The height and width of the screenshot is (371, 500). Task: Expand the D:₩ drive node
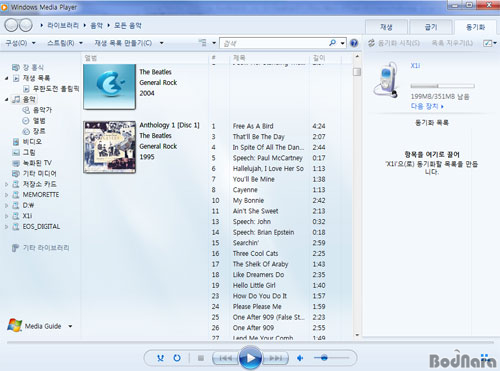pyautogui.click(x=6, y=206)
